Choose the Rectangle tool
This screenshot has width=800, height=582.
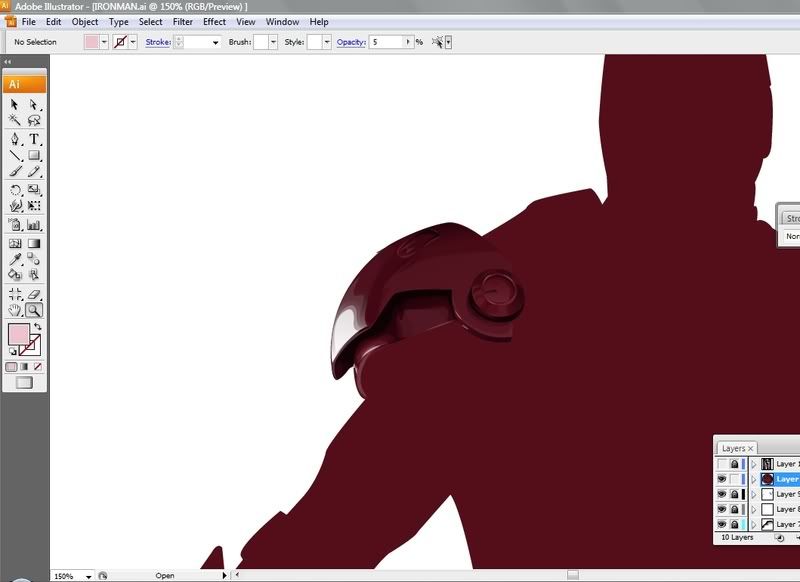[34, 155]
